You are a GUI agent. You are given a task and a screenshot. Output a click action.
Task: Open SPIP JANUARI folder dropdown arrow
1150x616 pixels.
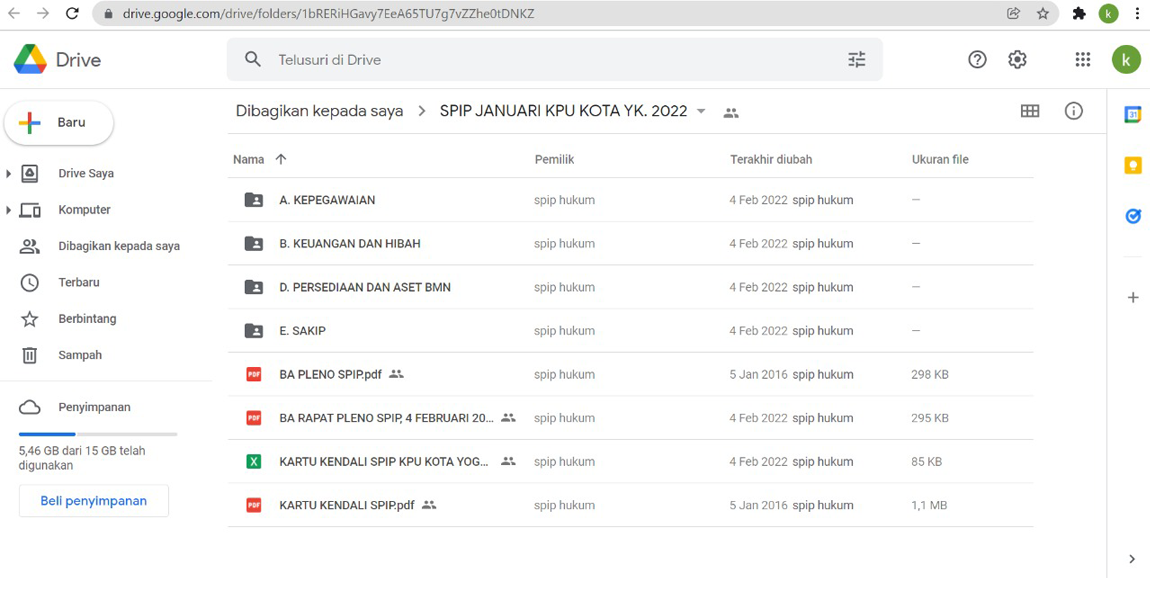[x=701, y=111]
